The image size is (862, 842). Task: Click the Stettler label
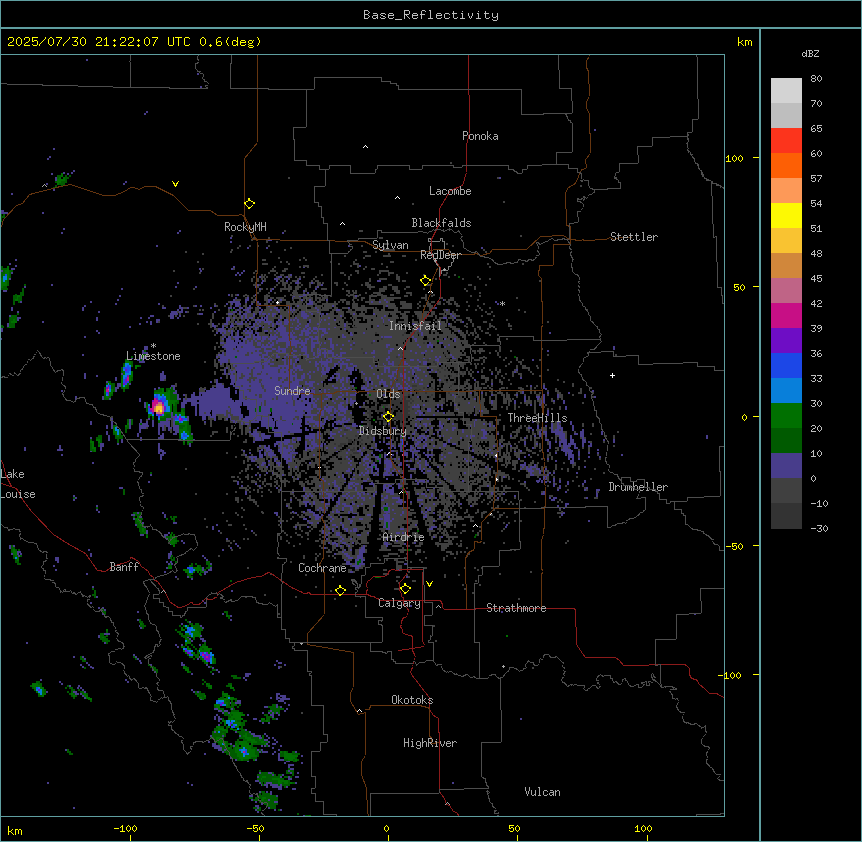click(634, 237)
